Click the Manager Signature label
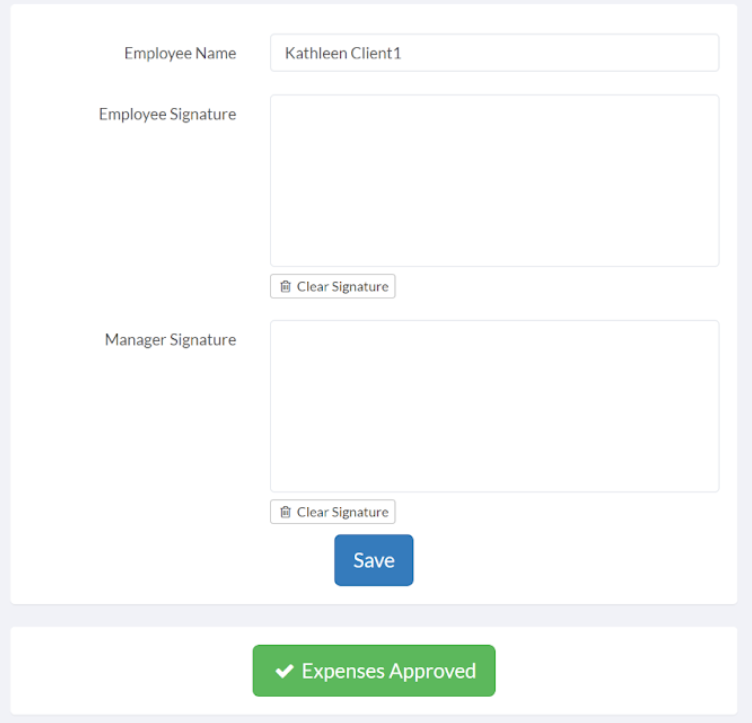Screen dimensions: 752x723 tap(170, 340)
